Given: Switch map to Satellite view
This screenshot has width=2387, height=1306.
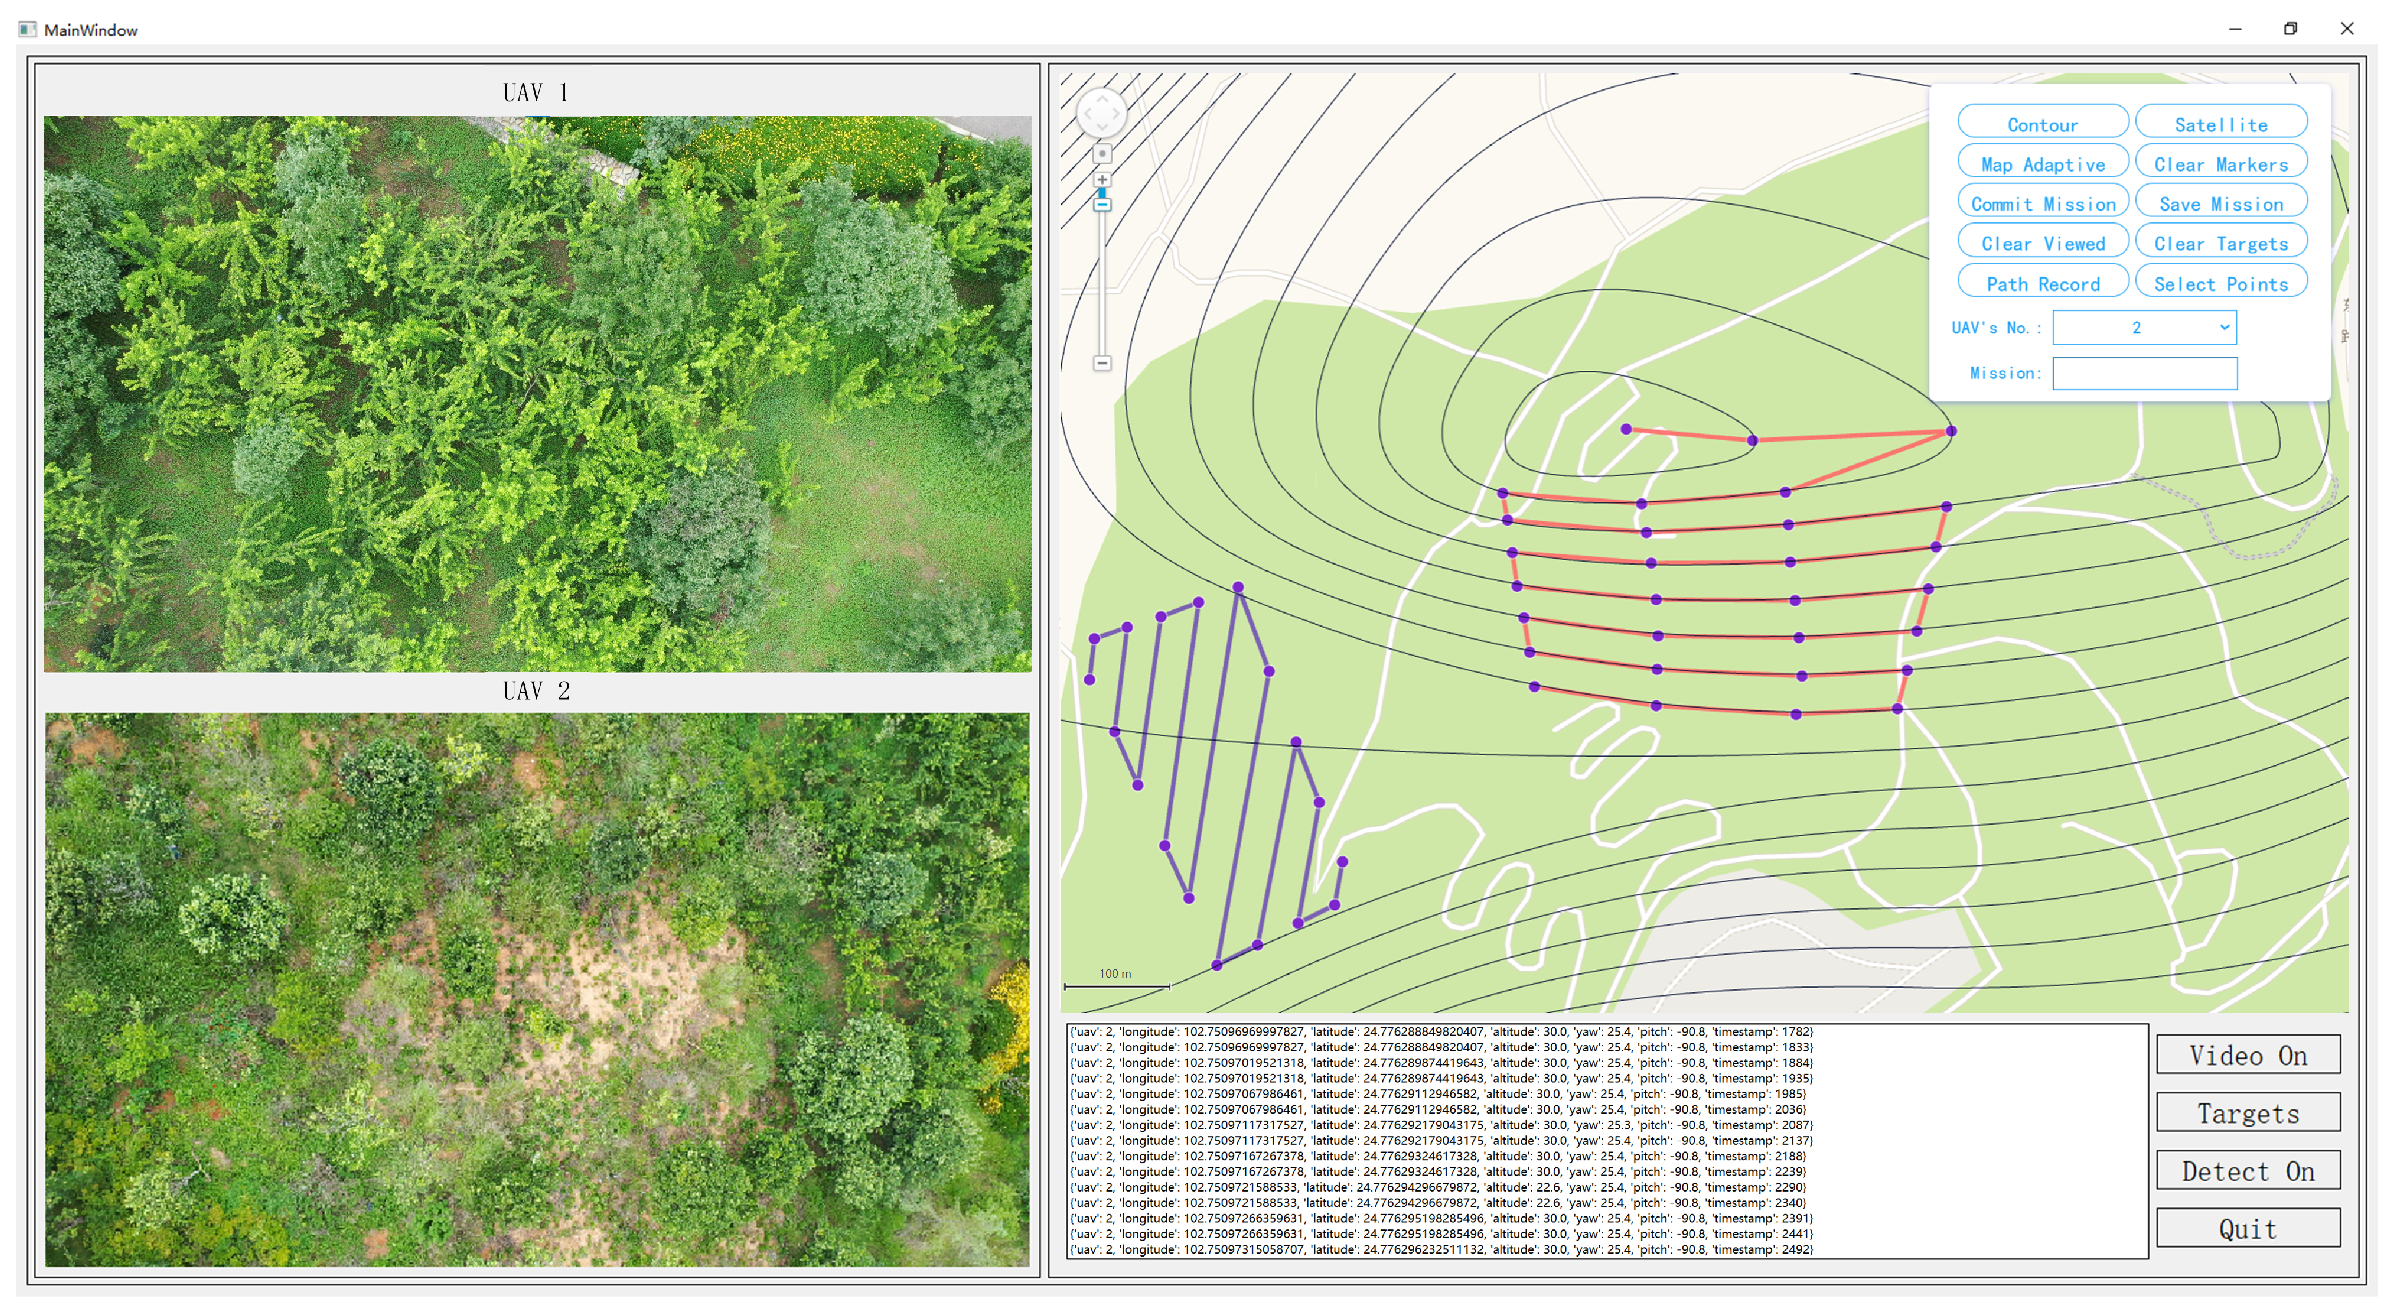Looking at the screenshot, I should pos(2220,124).
